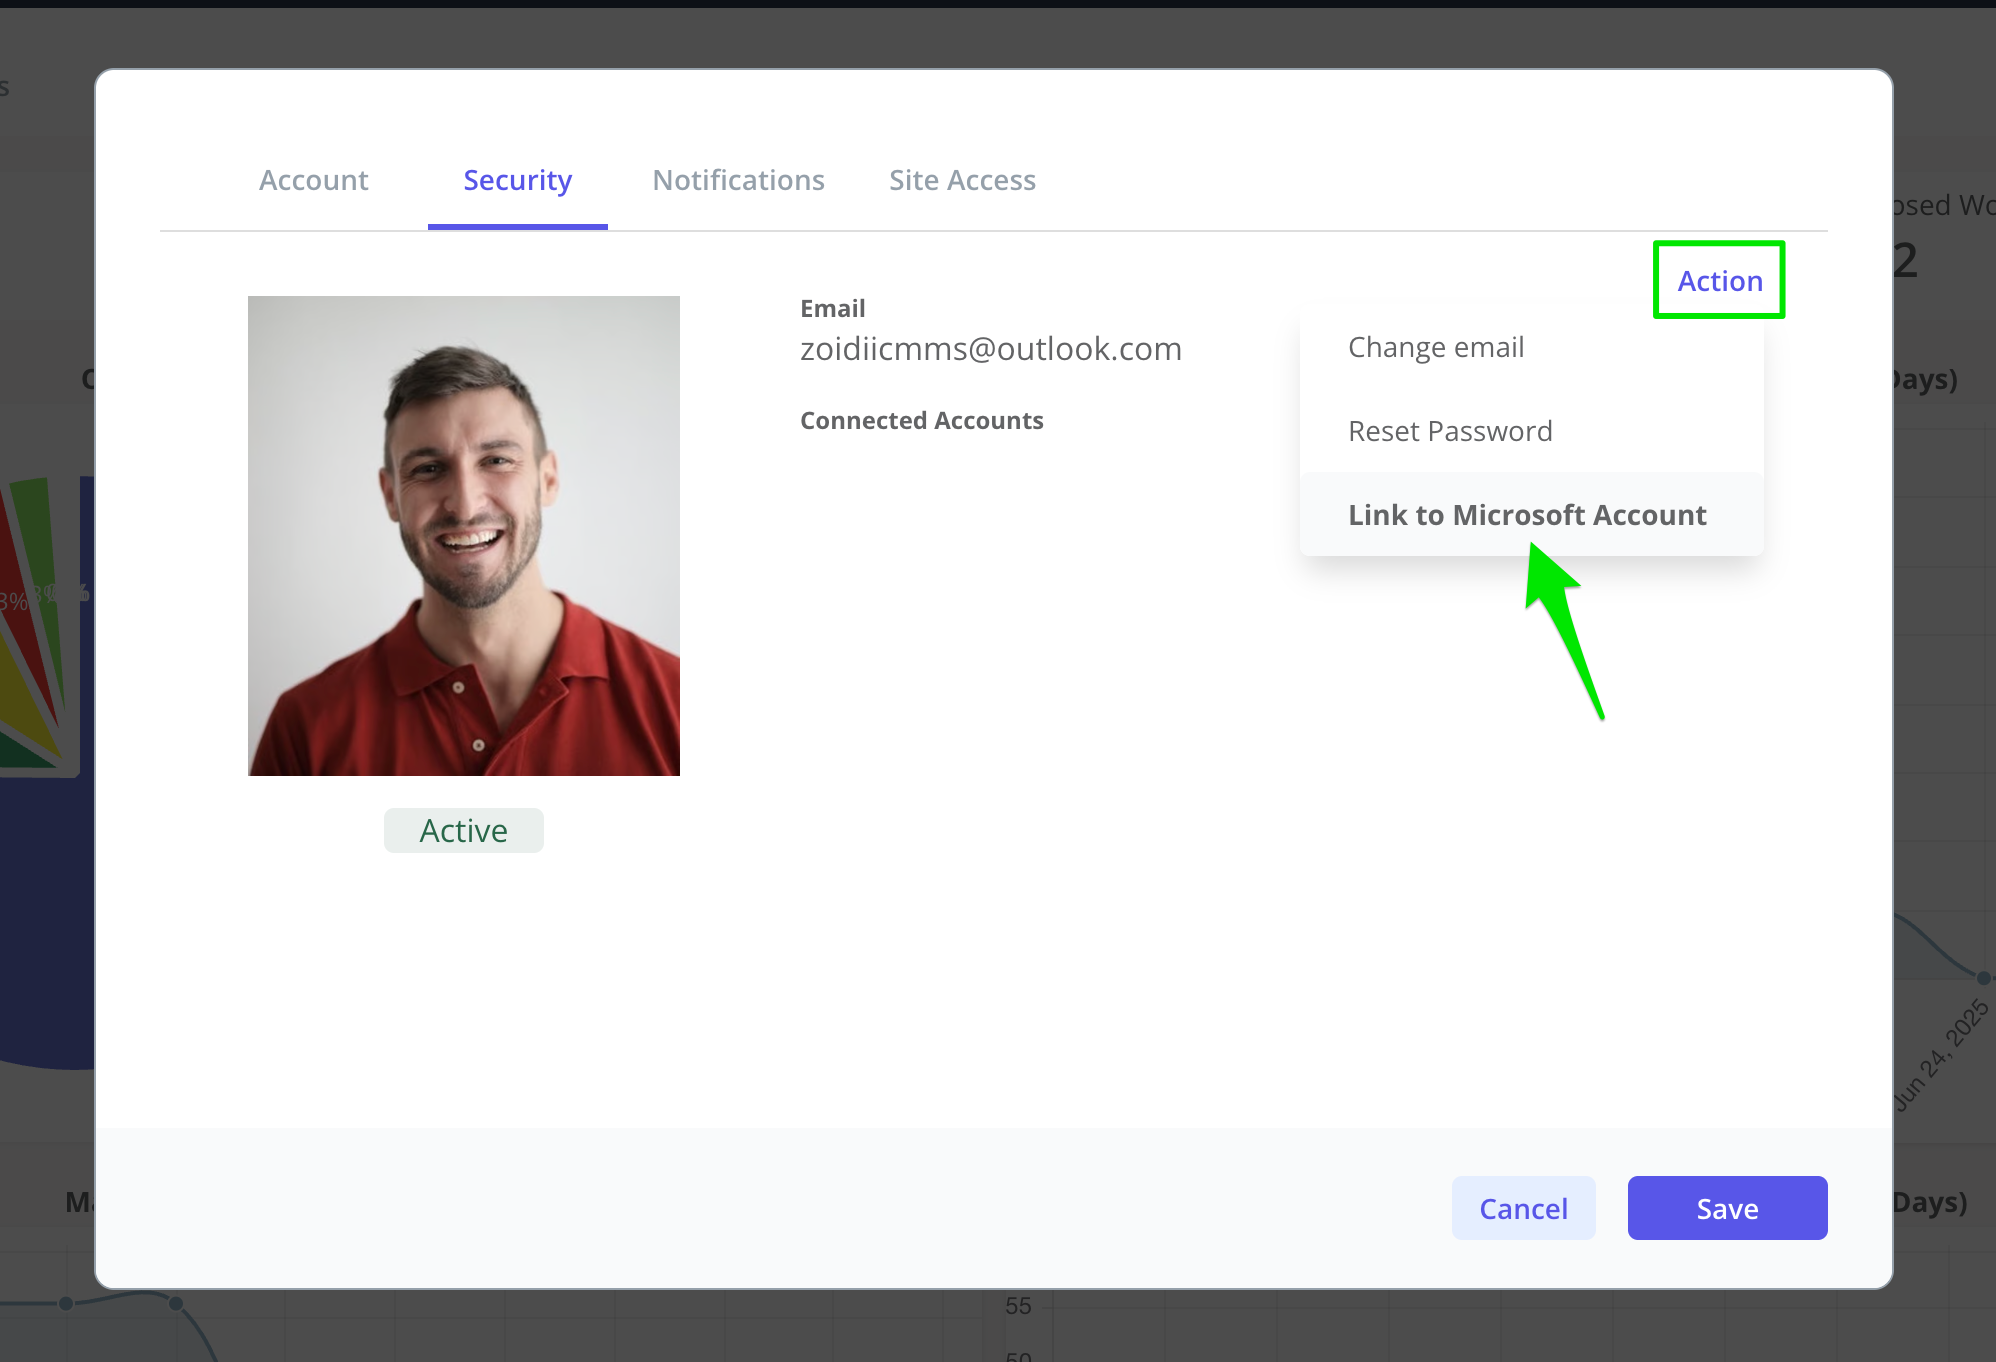
Task: Open the Notifications tab
Action: coord(738,180)
